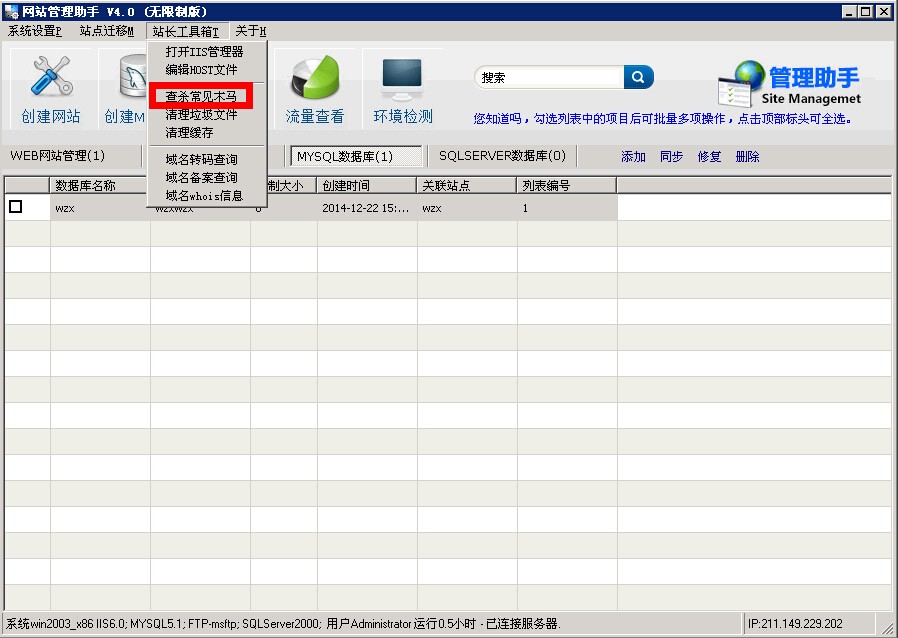
Task: Switch to the SQLSERVER数据库 tab
Action: coord(502,156)
